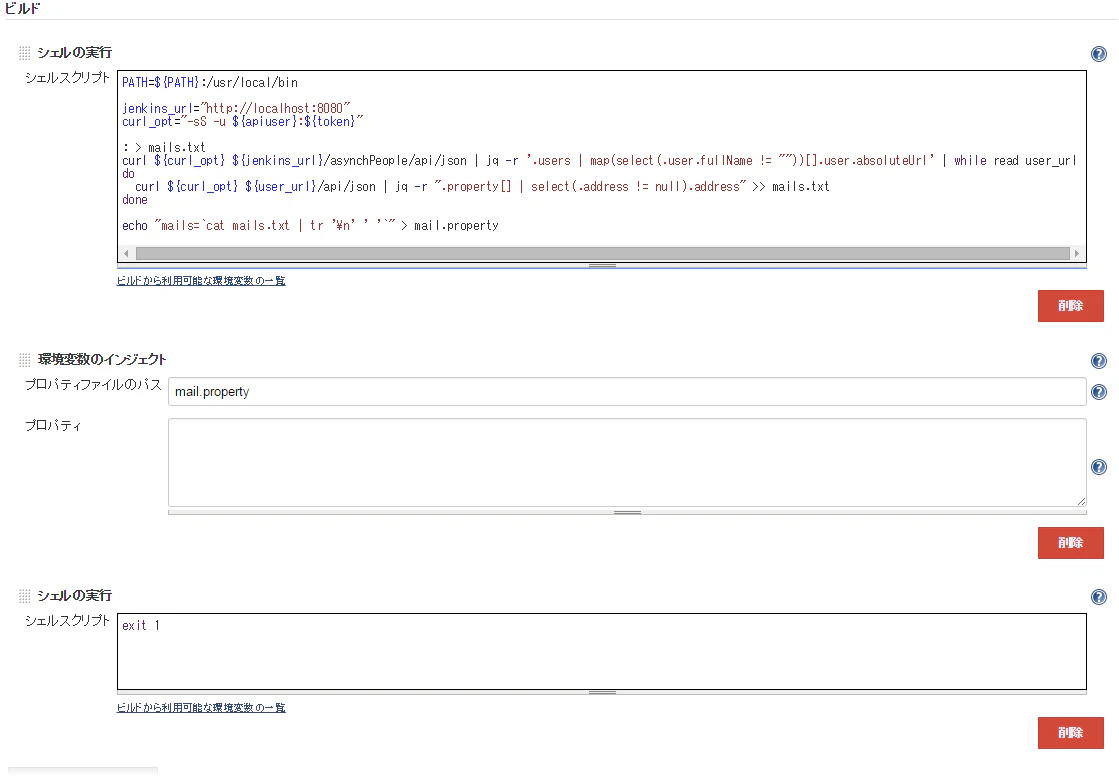Screen dimensions: 1119x778
Task: Show help for the properties textarea
Action: point(1099,467)
